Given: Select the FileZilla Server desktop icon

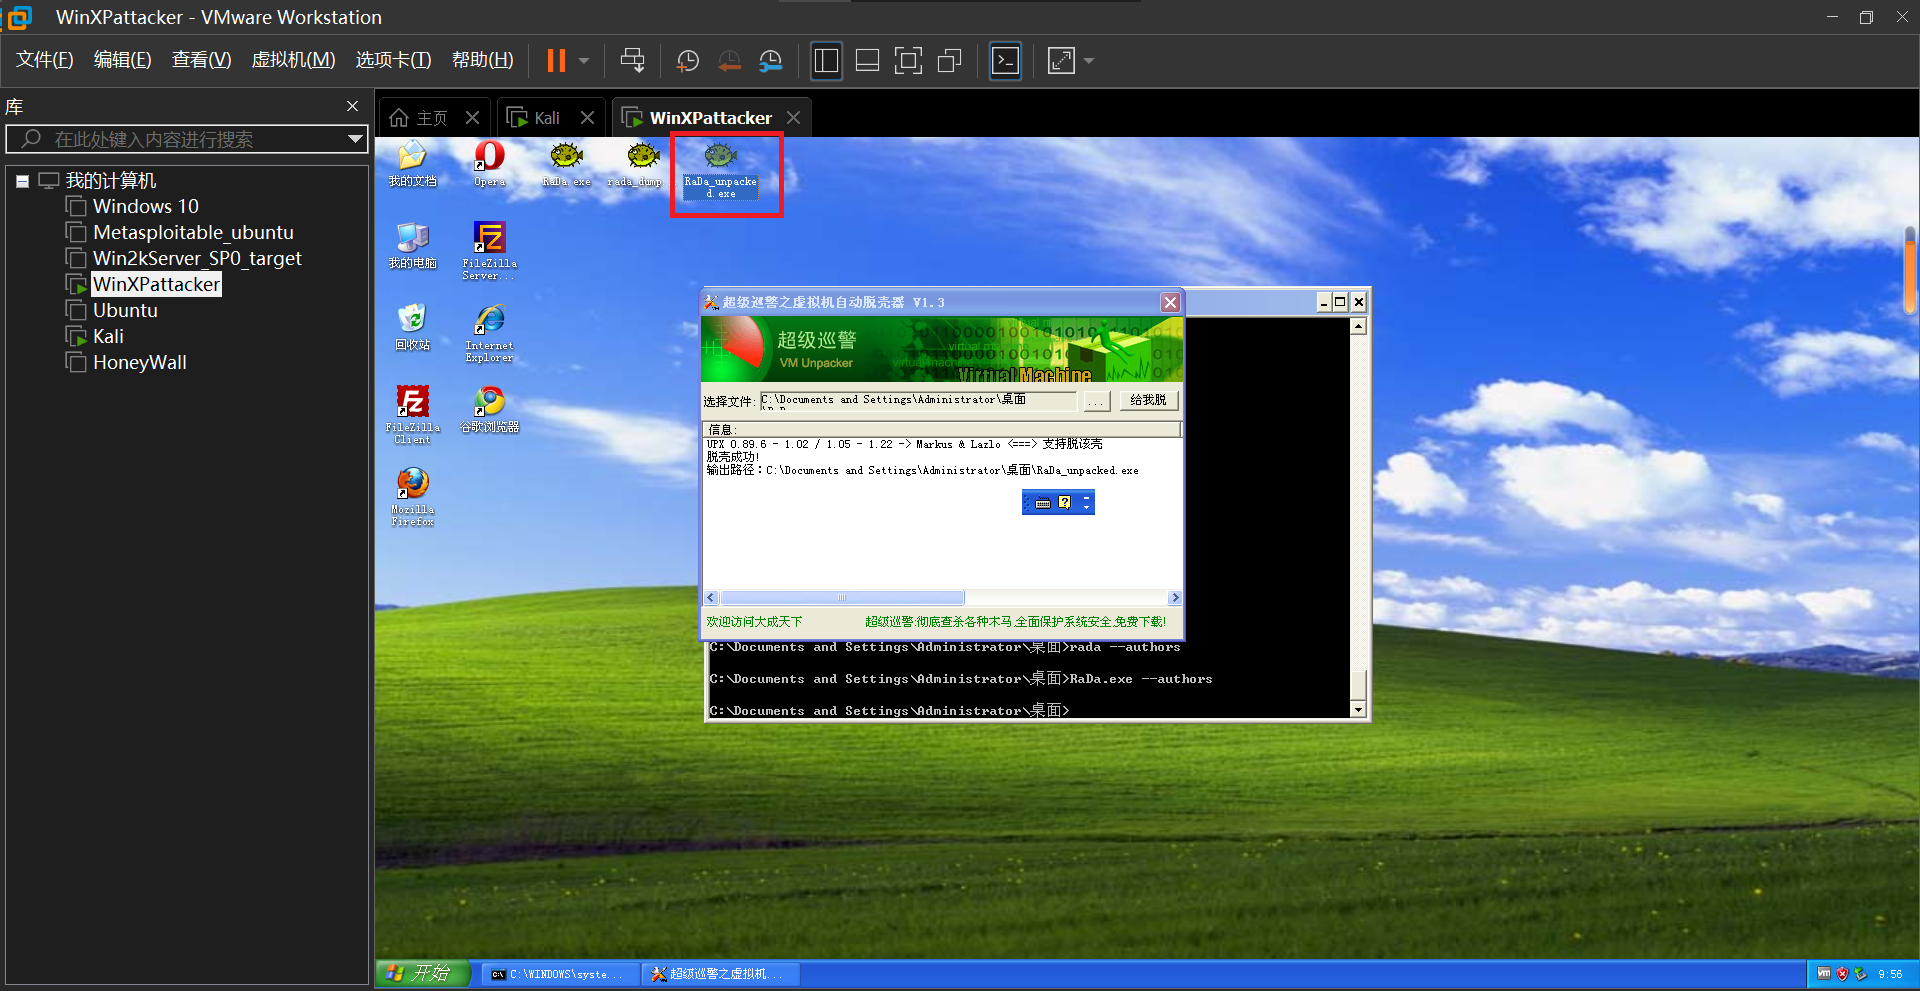Looking at the screenshot, I should click(489, 251).
